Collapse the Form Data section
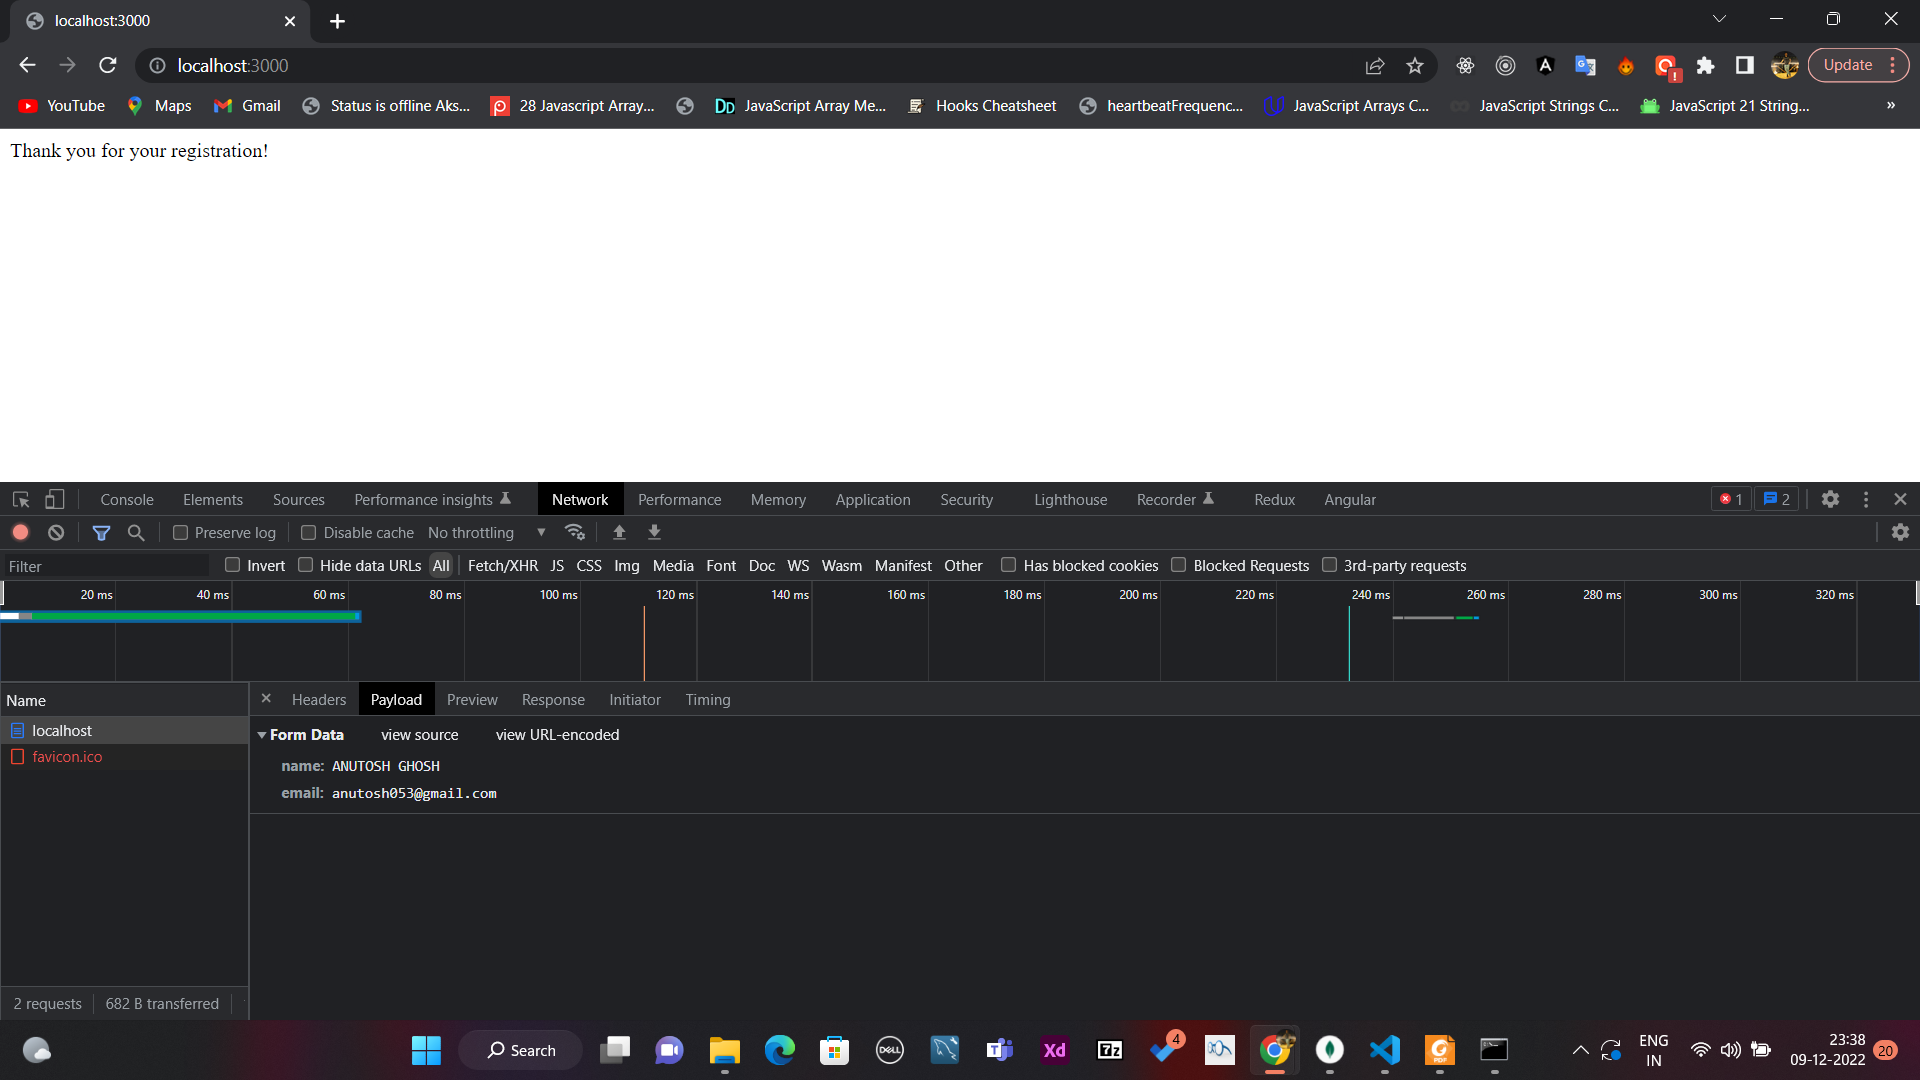Screen dimensions: 1920x1080 tap(262, 734)
